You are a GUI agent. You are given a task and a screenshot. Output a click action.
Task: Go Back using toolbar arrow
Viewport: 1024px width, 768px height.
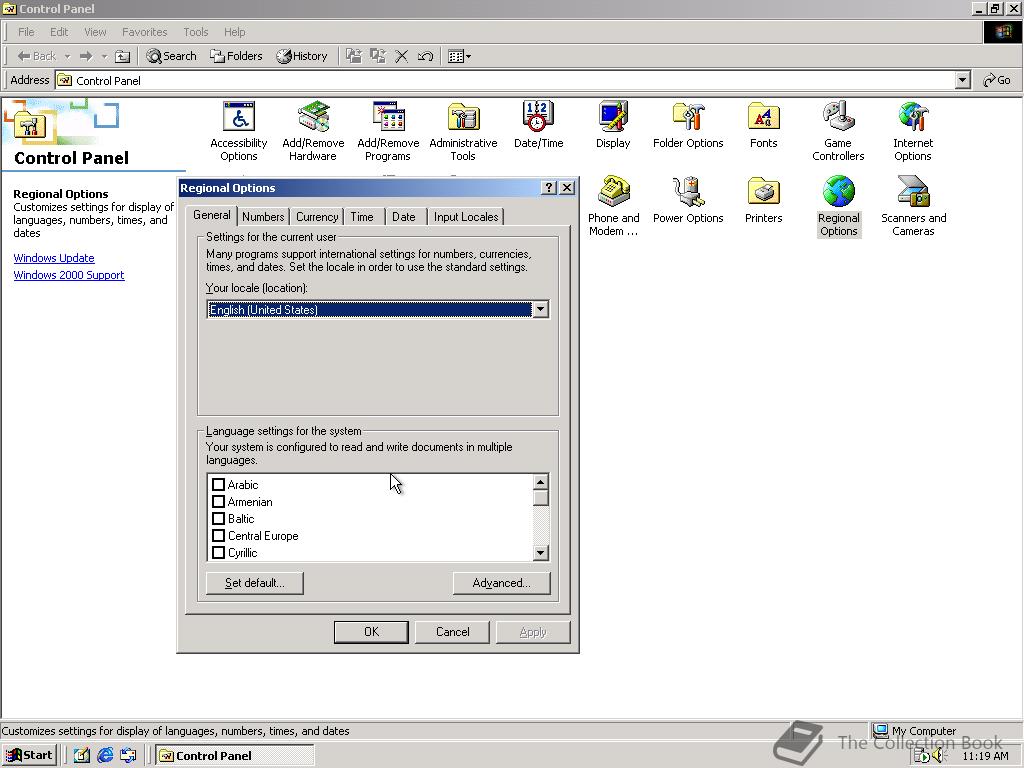(37, 56)
